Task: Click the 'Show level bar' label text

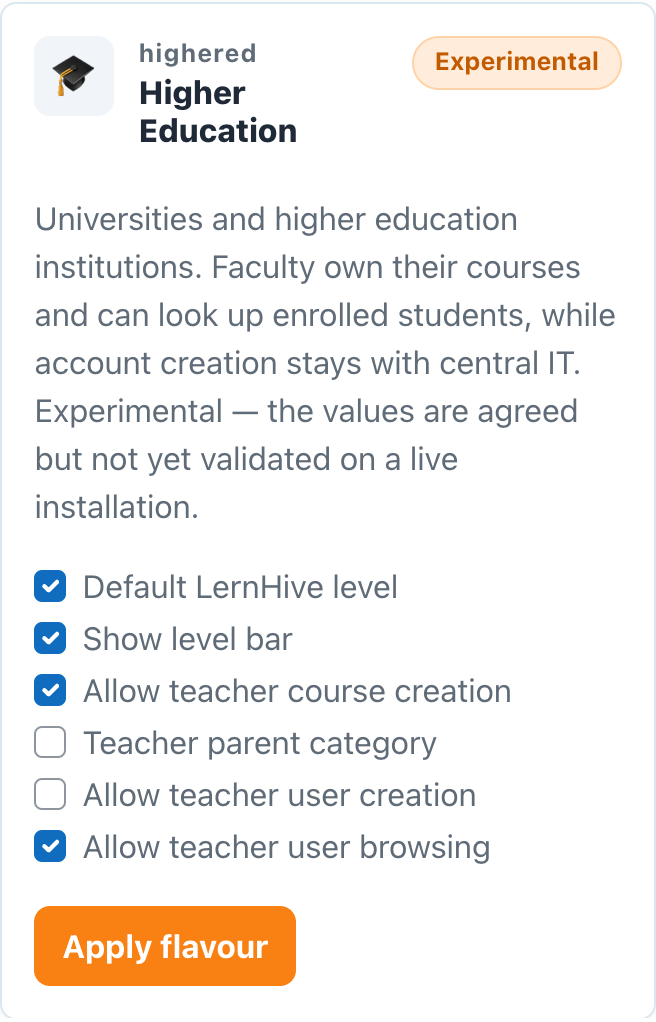Action: tap(188, 639)
